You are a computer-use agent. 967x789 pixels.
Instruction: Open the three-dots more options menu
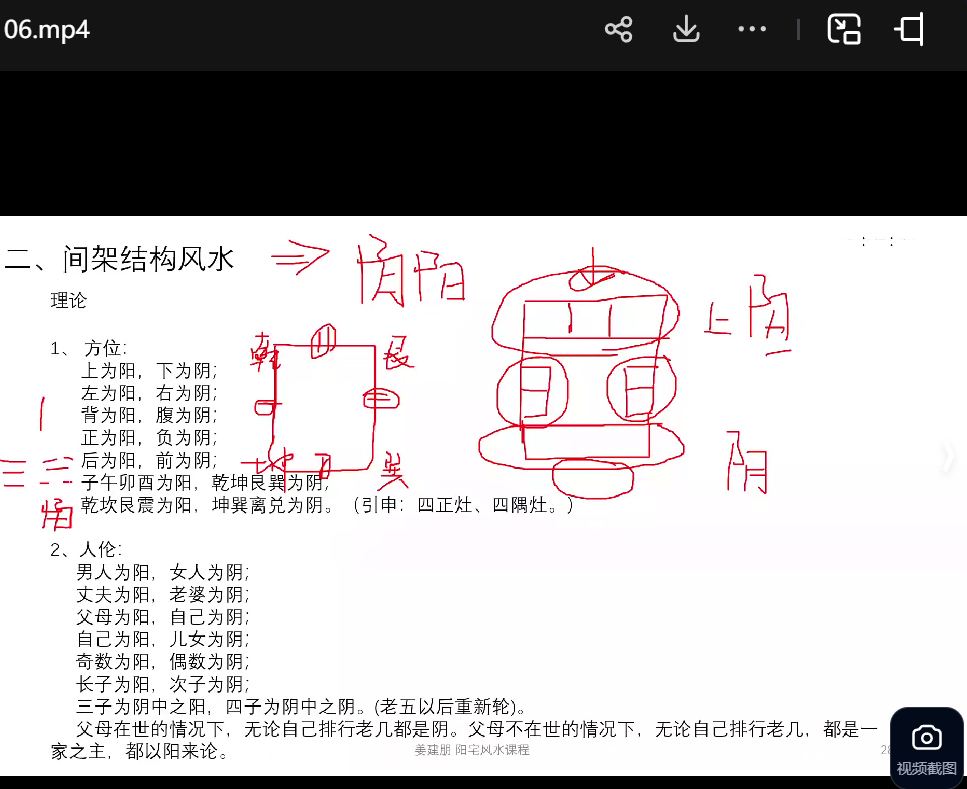pos(752,30)
